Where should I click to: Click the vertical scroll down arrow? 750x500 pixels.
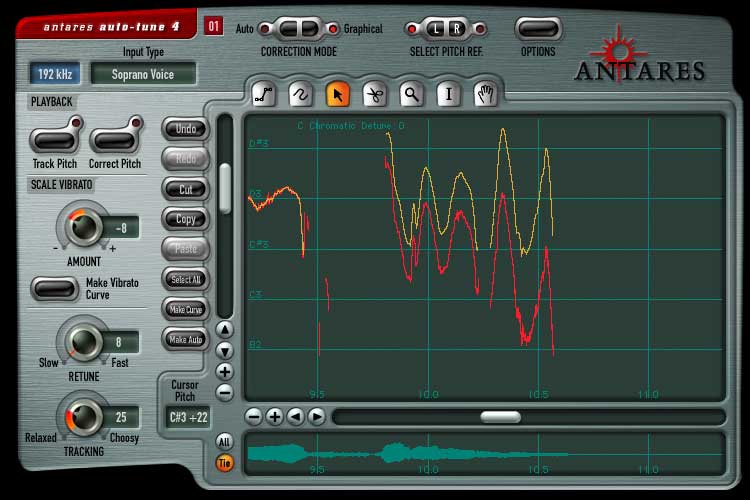(x=224, y=351)
